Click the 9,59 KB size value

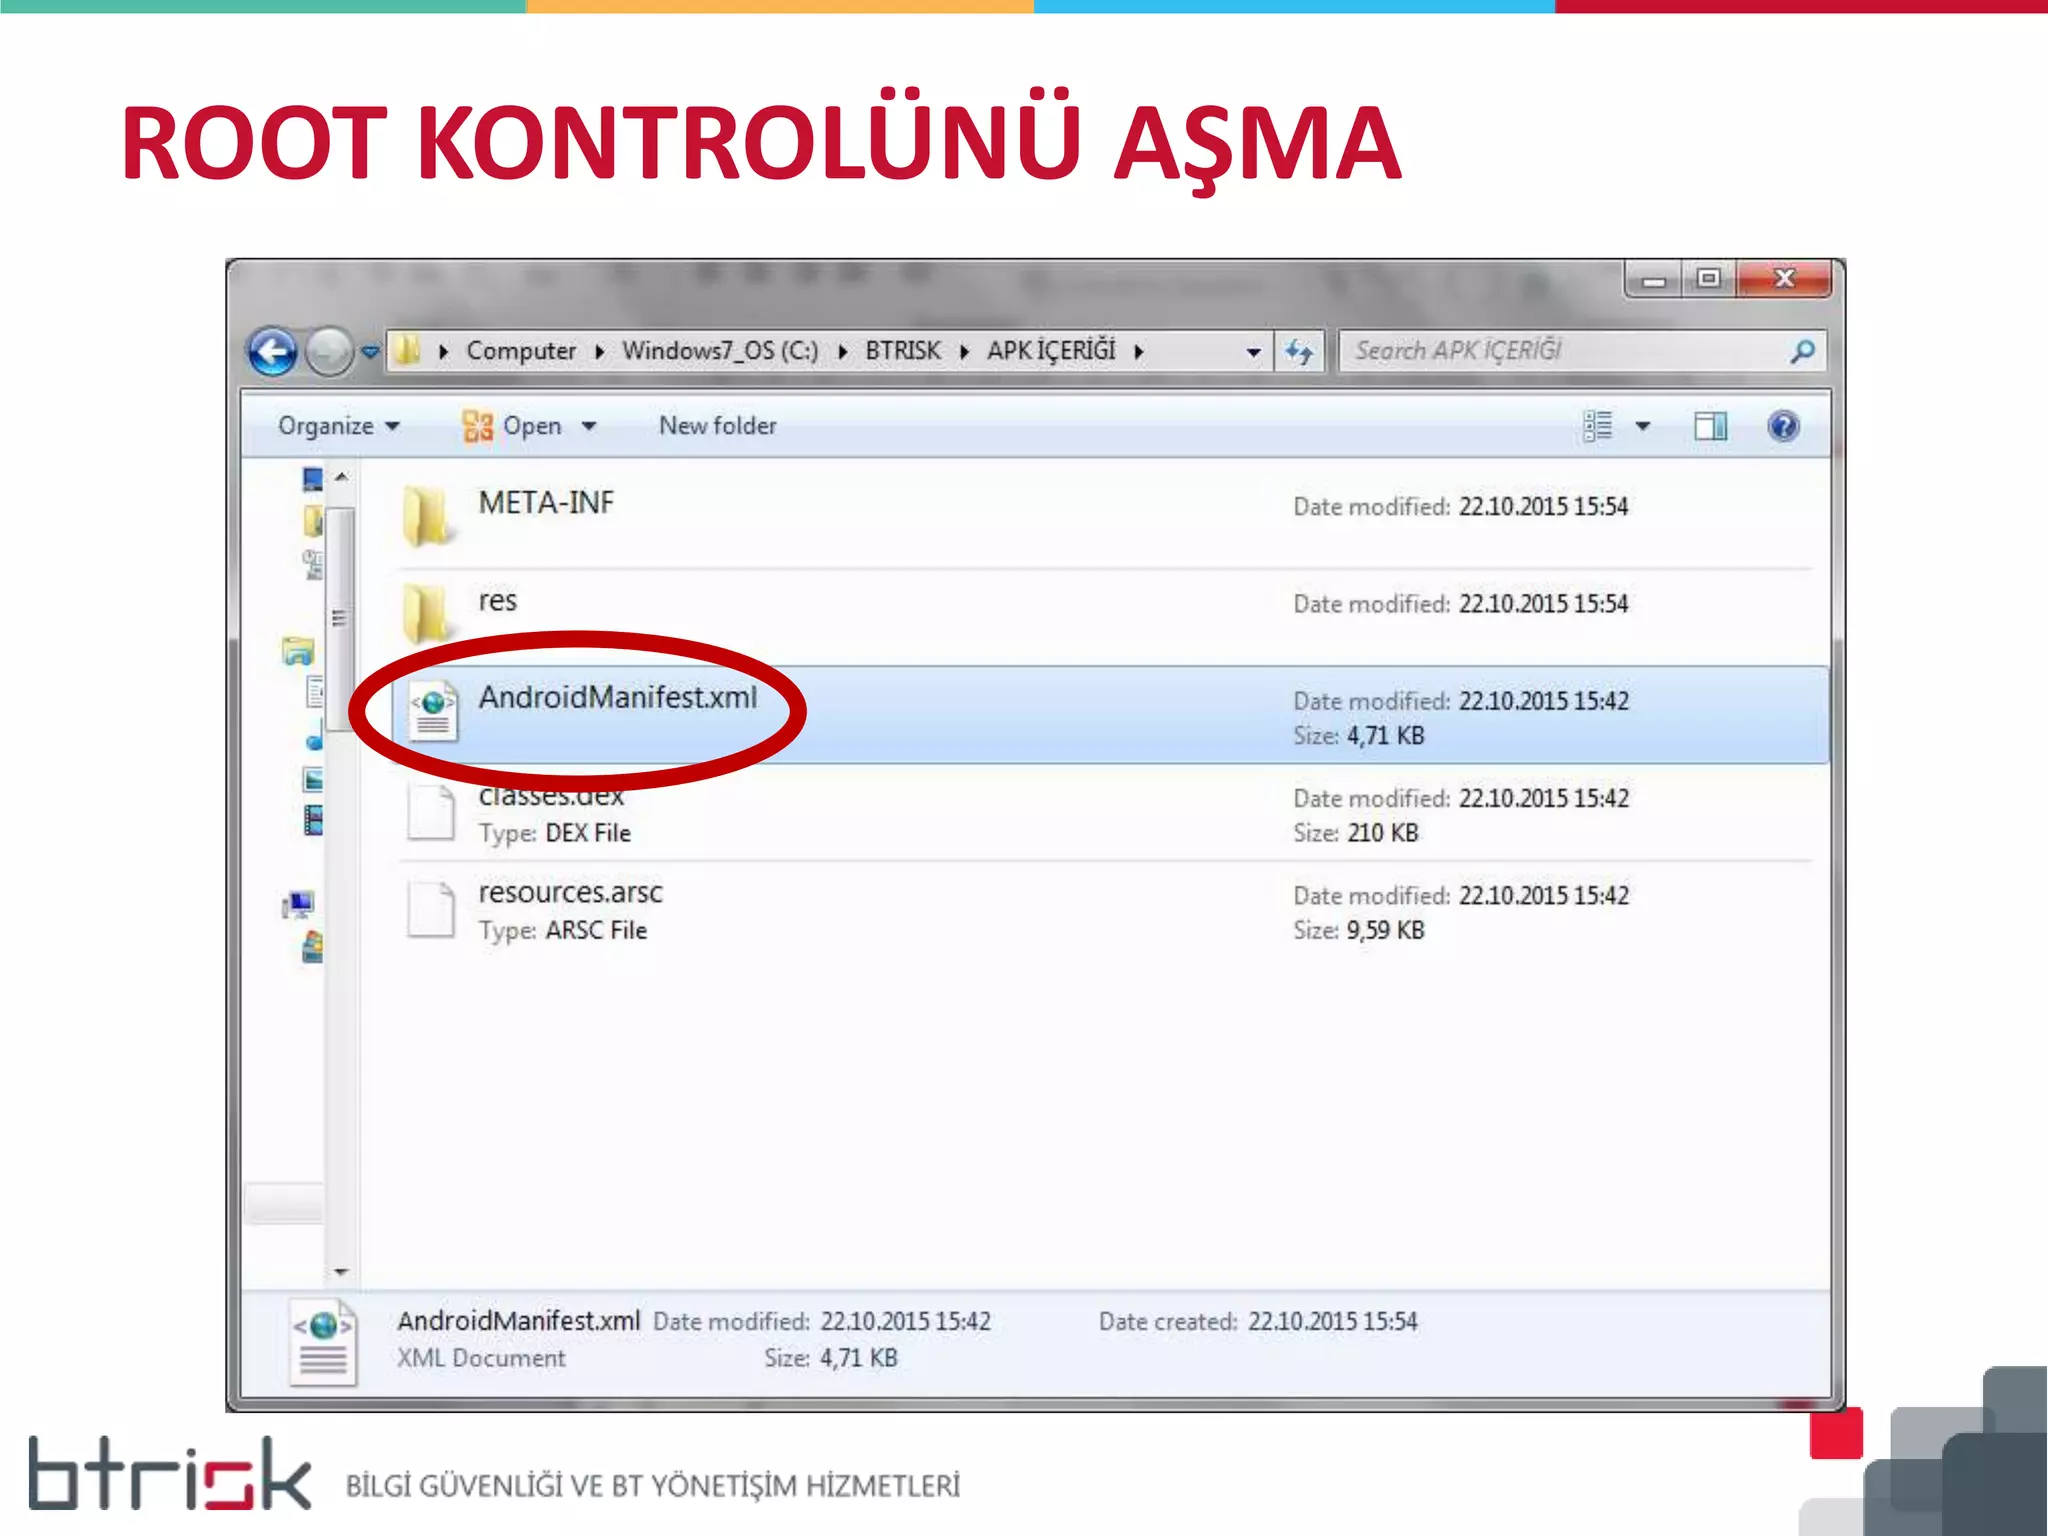(x=1385, y=930)
